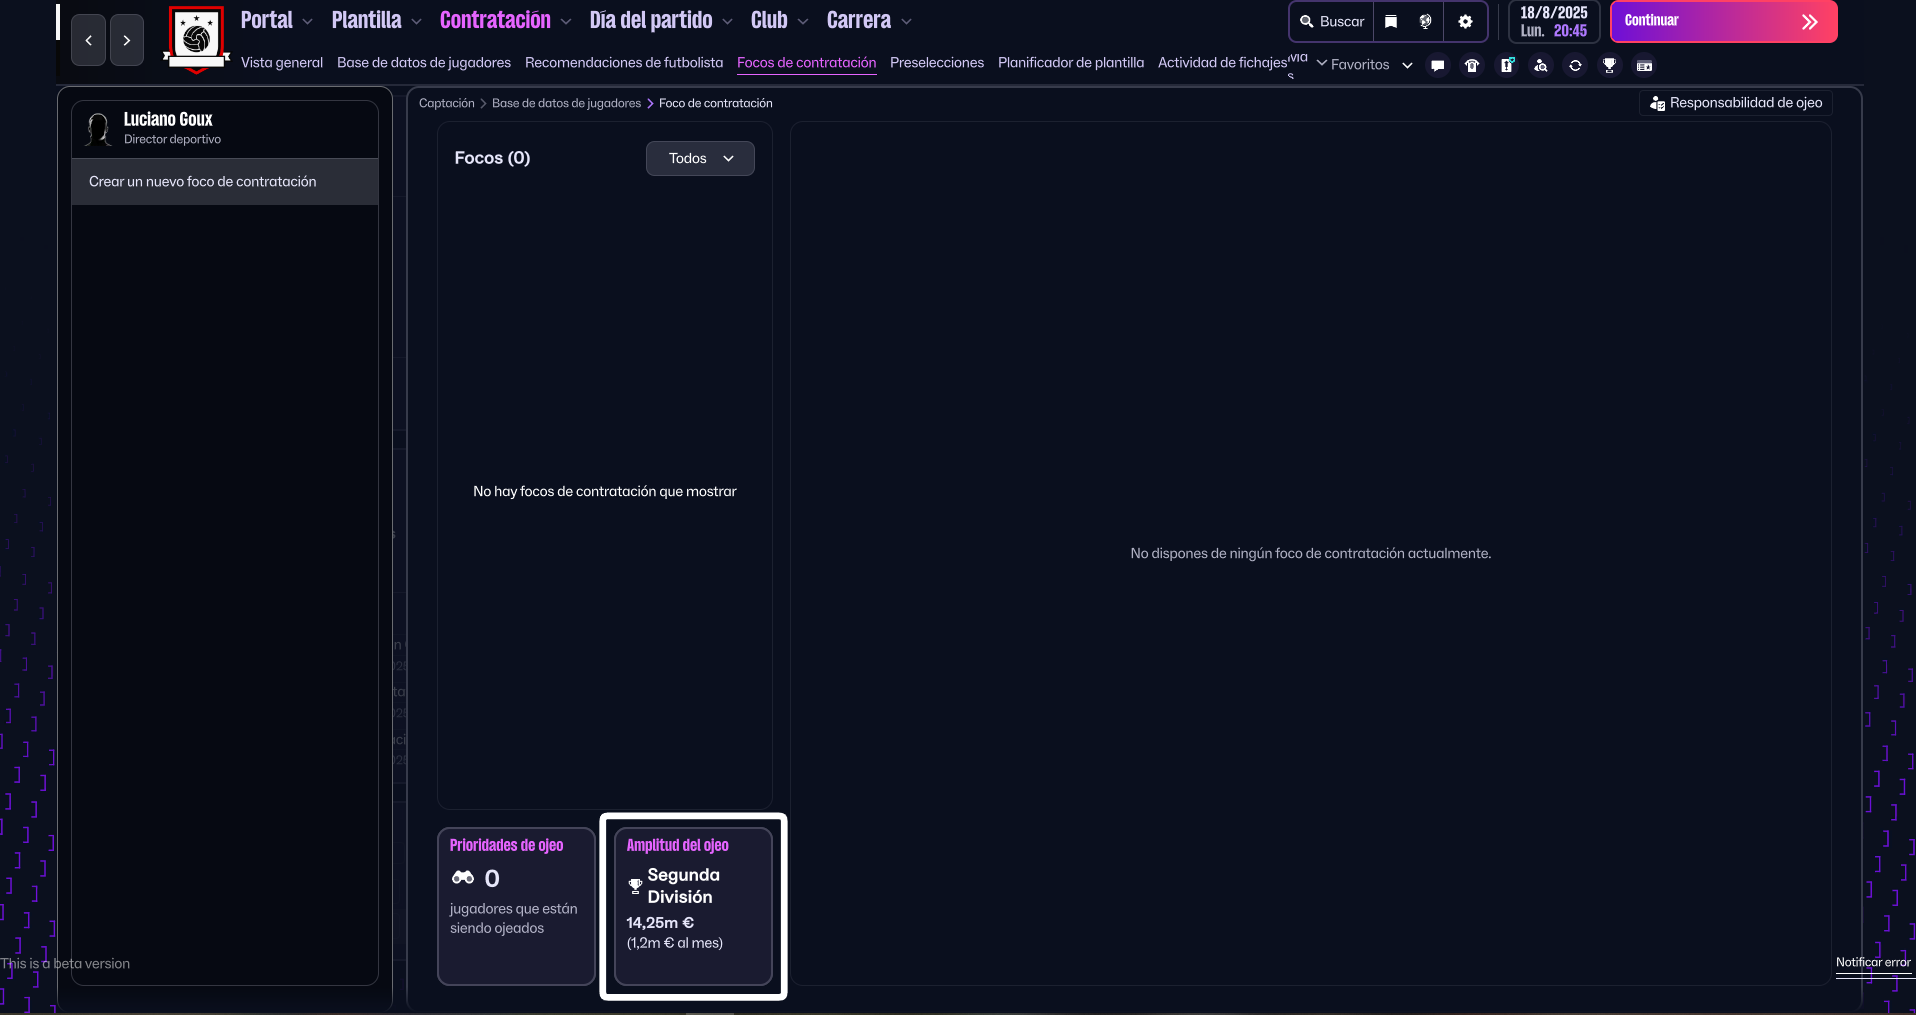This screenshot has width=1916, height=1015.
Task: Expand the overflow chevron after Actividad de fichajes
Action: 1322,63
